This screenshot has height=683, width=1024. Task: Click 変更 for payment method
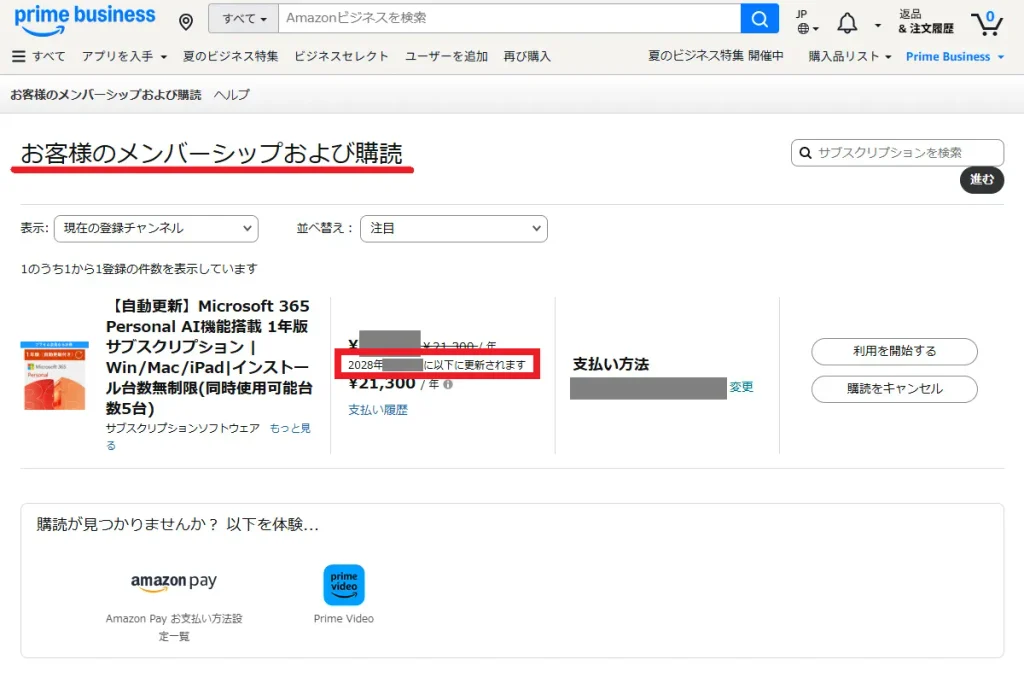(x=741, y=387)
